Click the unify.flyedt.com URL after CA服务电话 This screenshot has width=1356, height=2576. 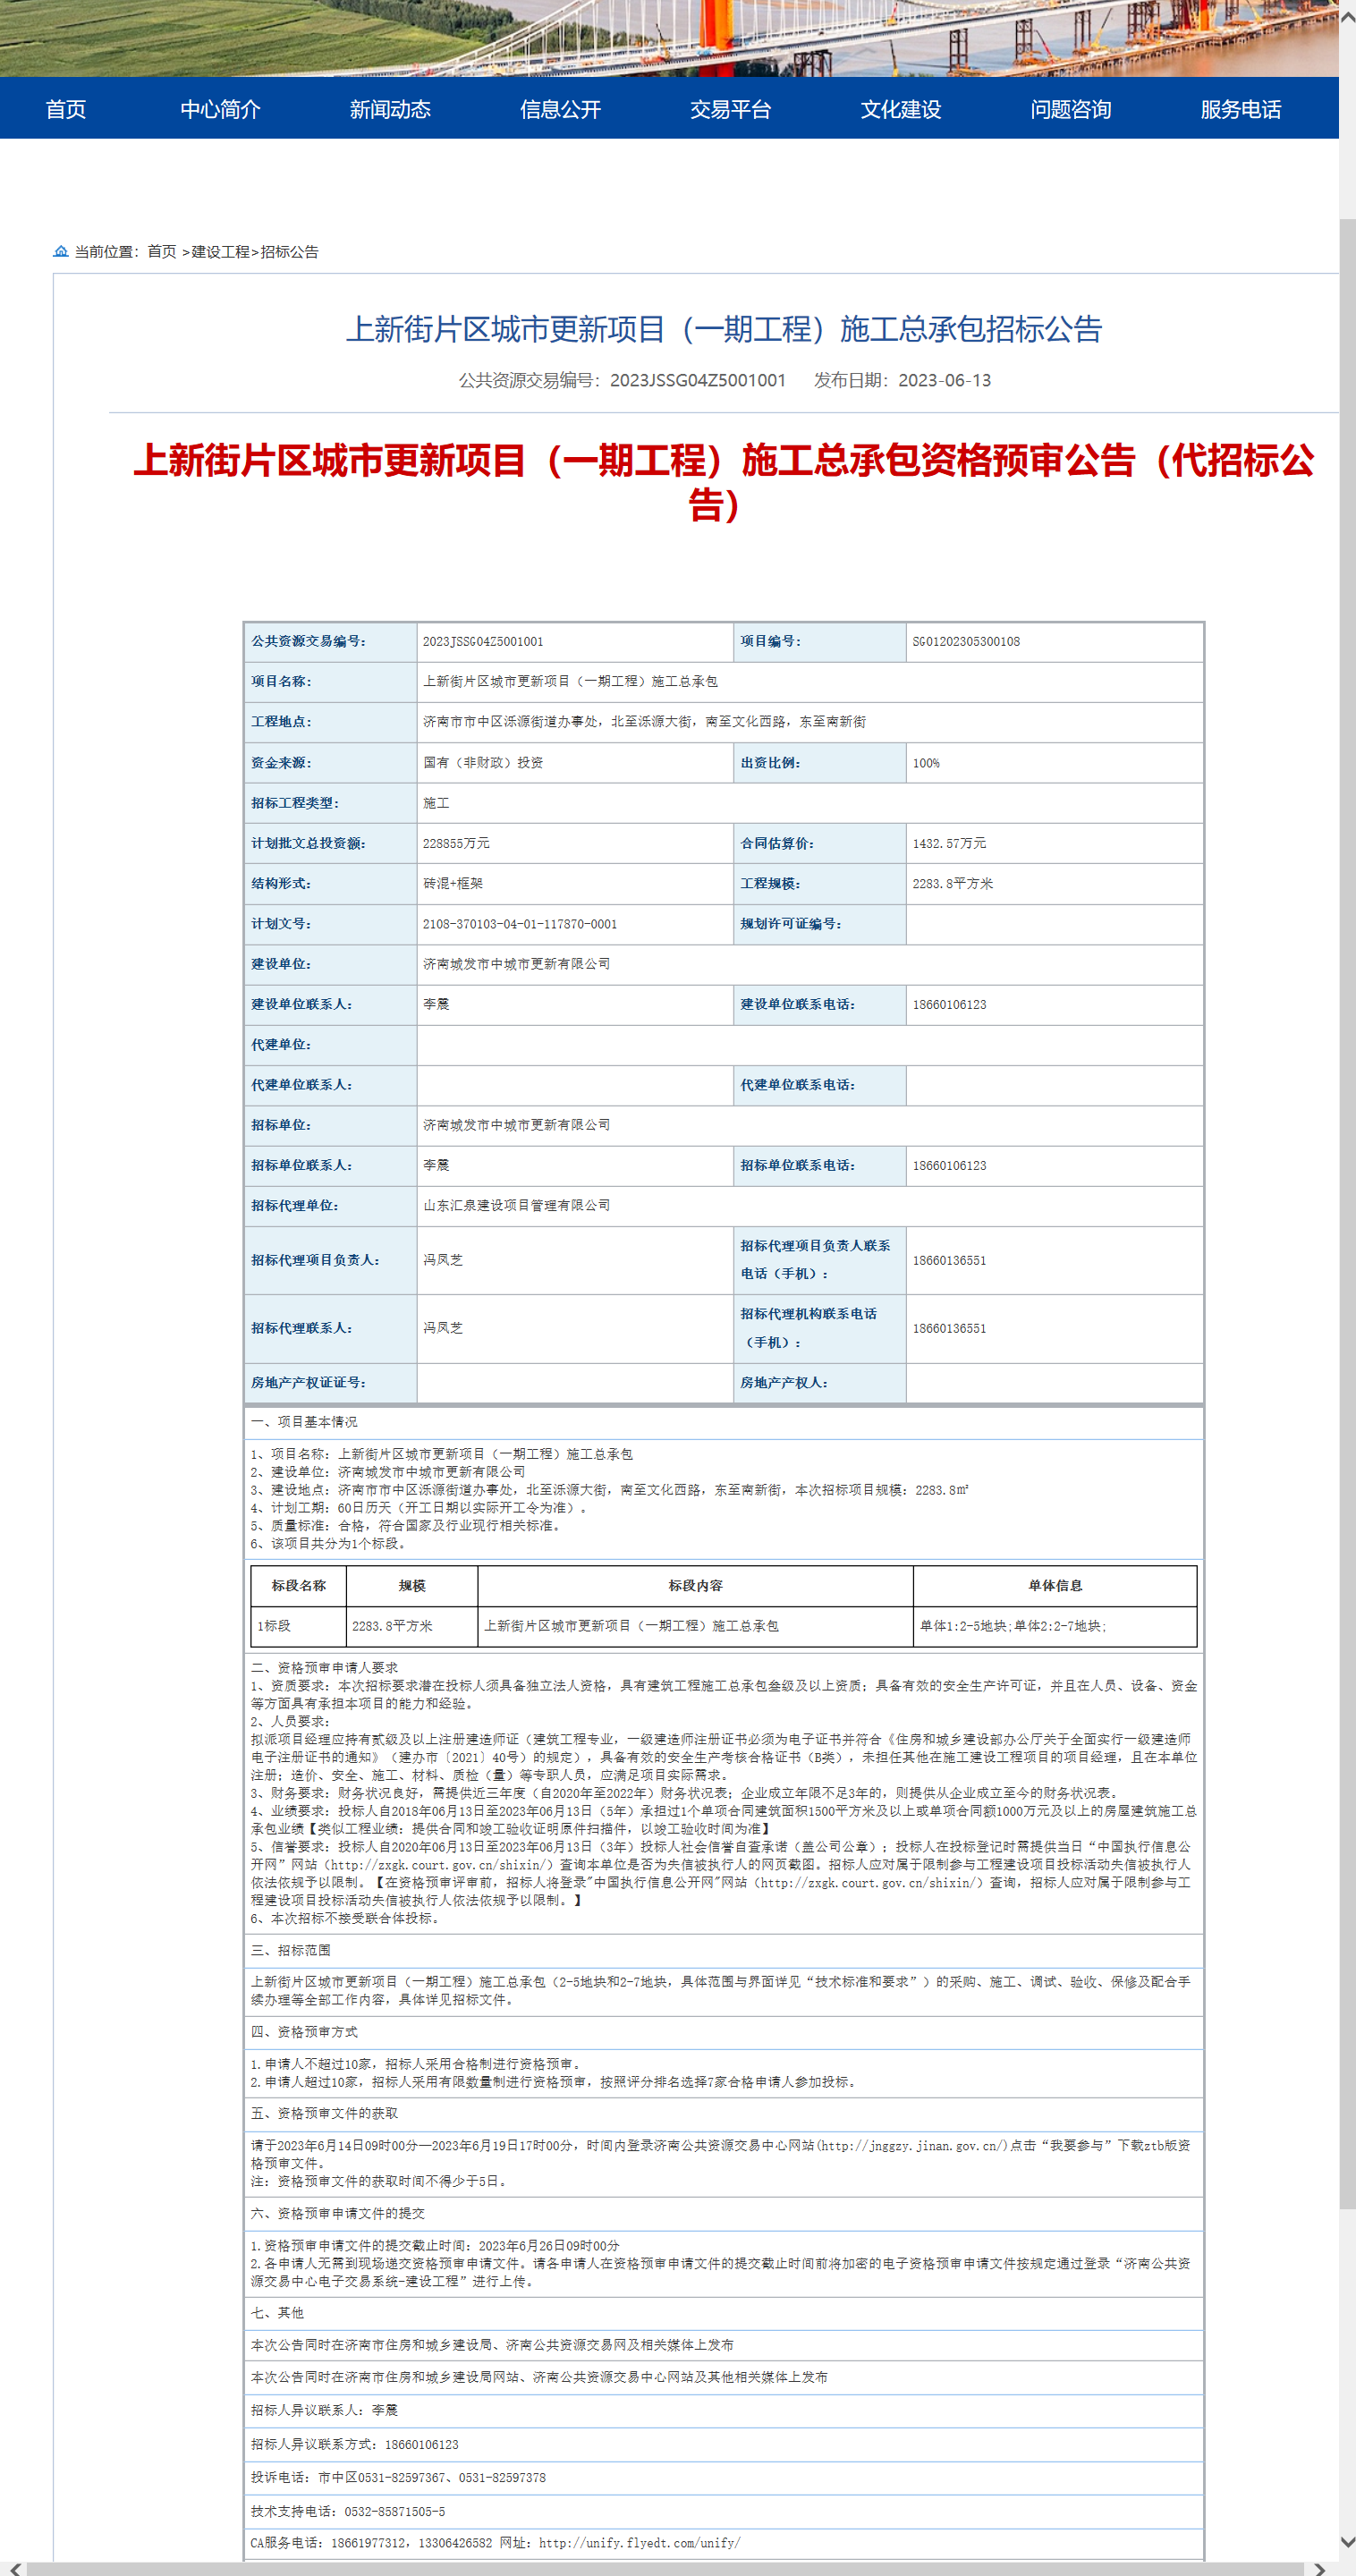[639, 2542]
